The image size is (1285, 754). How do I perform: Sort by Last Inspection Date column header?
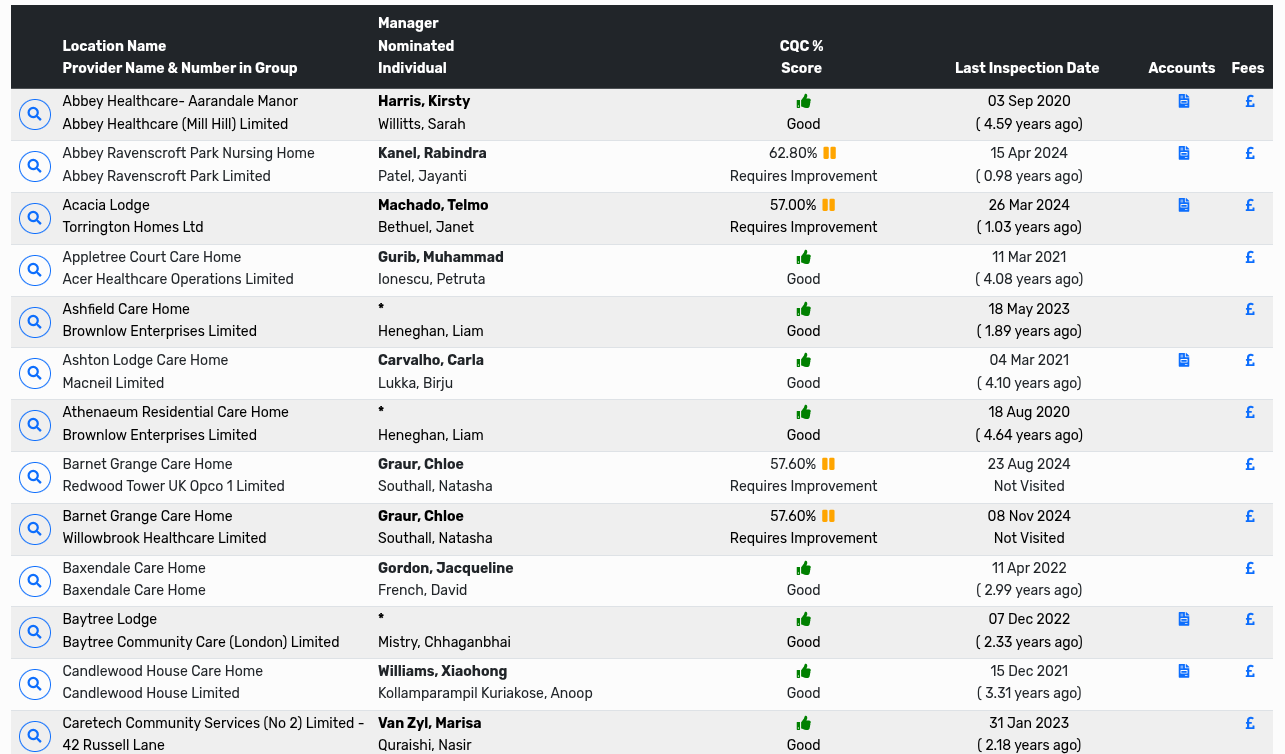click(1026, 68)
